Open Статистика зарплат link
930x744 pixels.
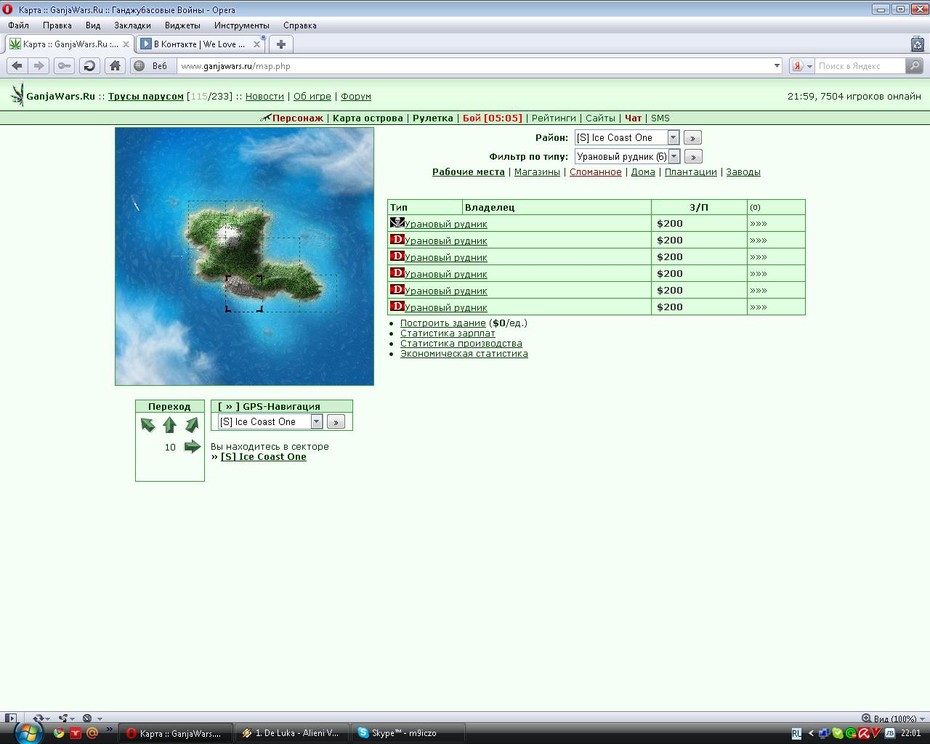coord(448,333)
